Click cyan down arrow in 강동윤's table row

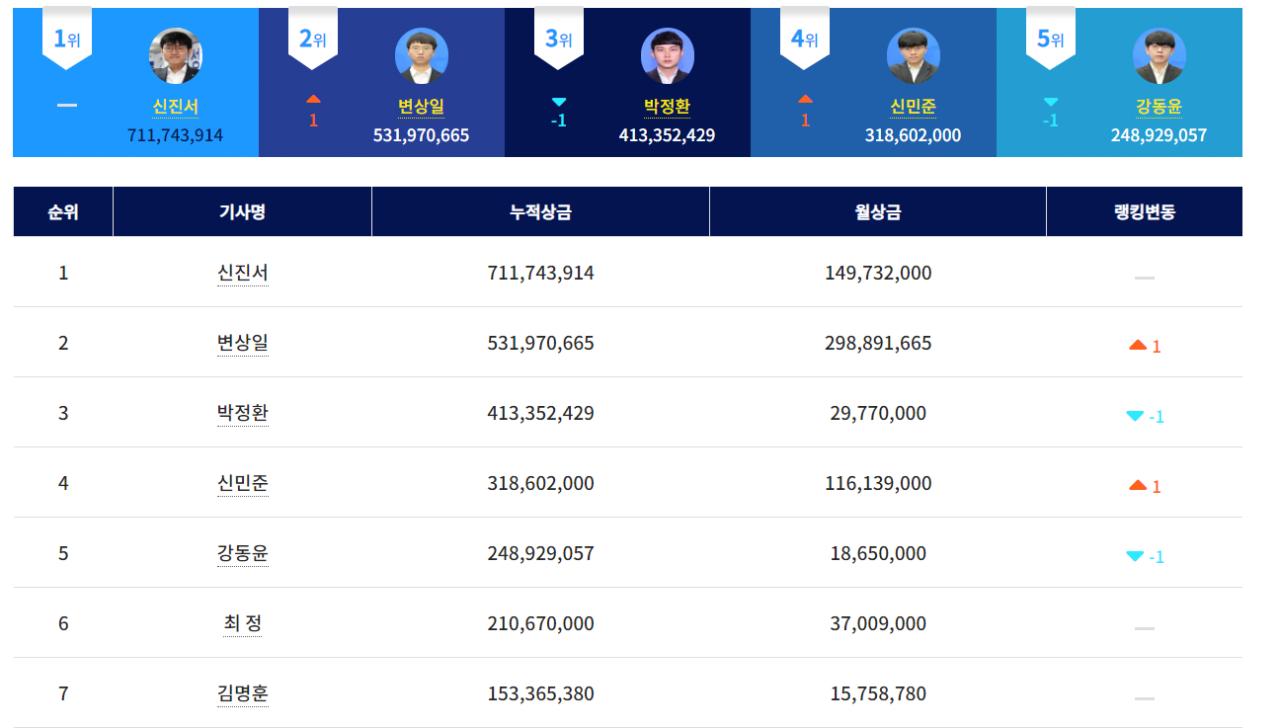(1135, 556)
